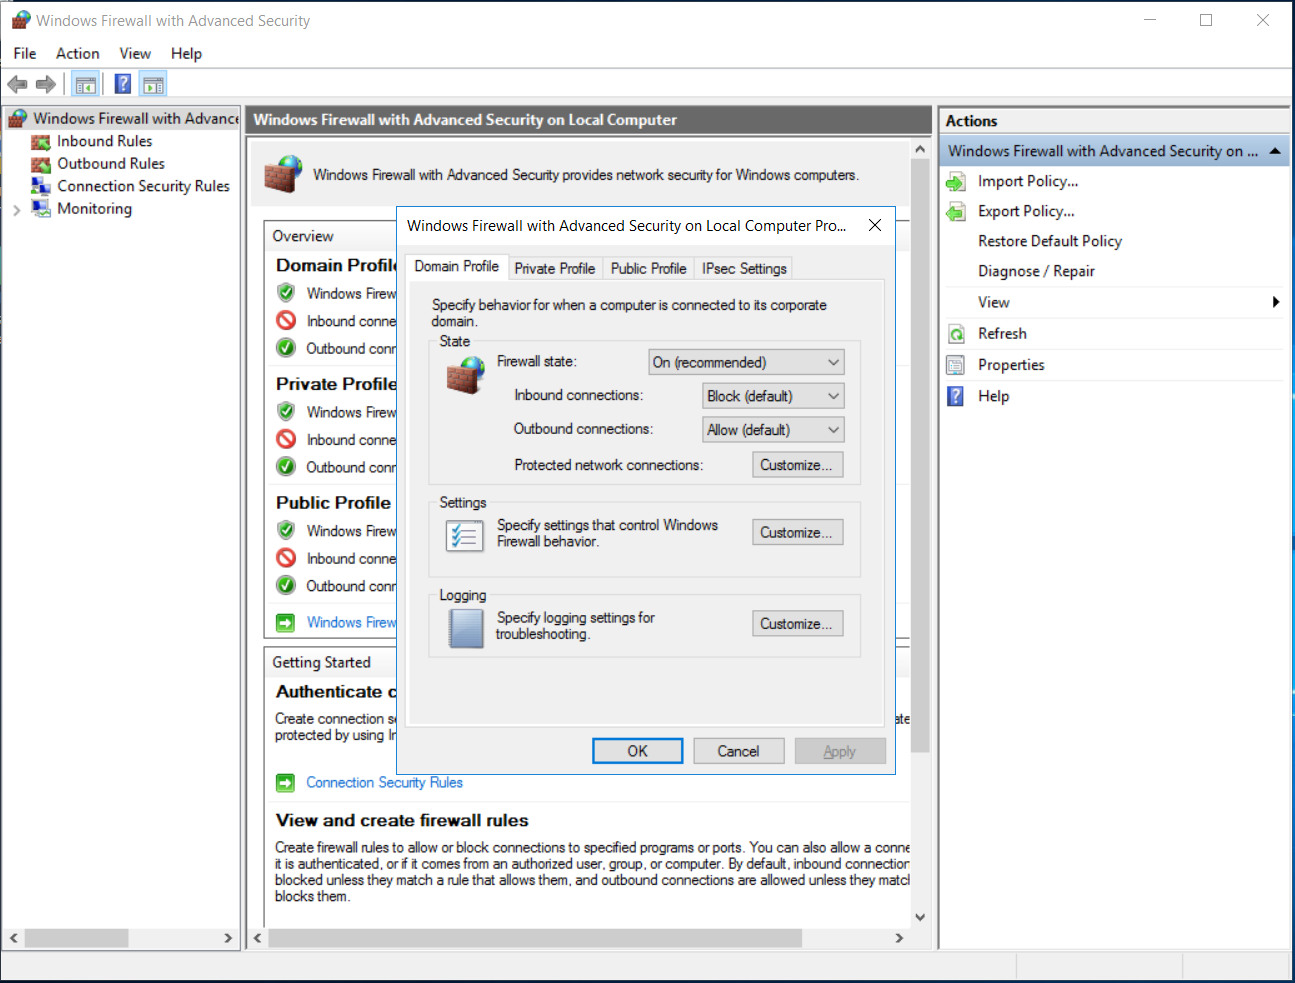The image size is (1295, 983).
Task: Open the Firewall state dropdown
Action: 746,362
